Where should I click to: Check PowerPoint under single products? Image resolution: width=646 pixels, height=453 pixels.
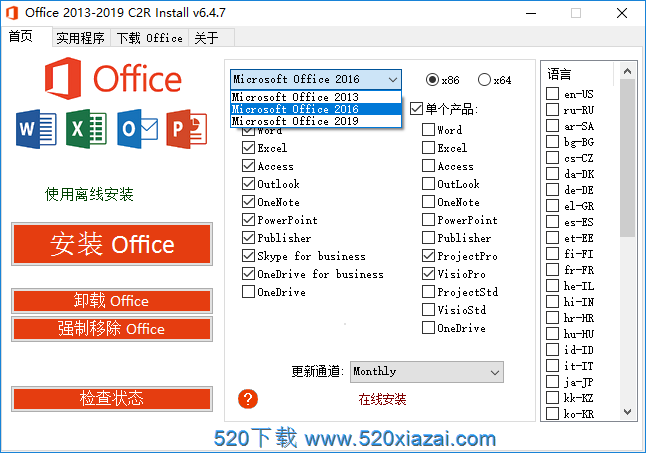click(428, 219)
